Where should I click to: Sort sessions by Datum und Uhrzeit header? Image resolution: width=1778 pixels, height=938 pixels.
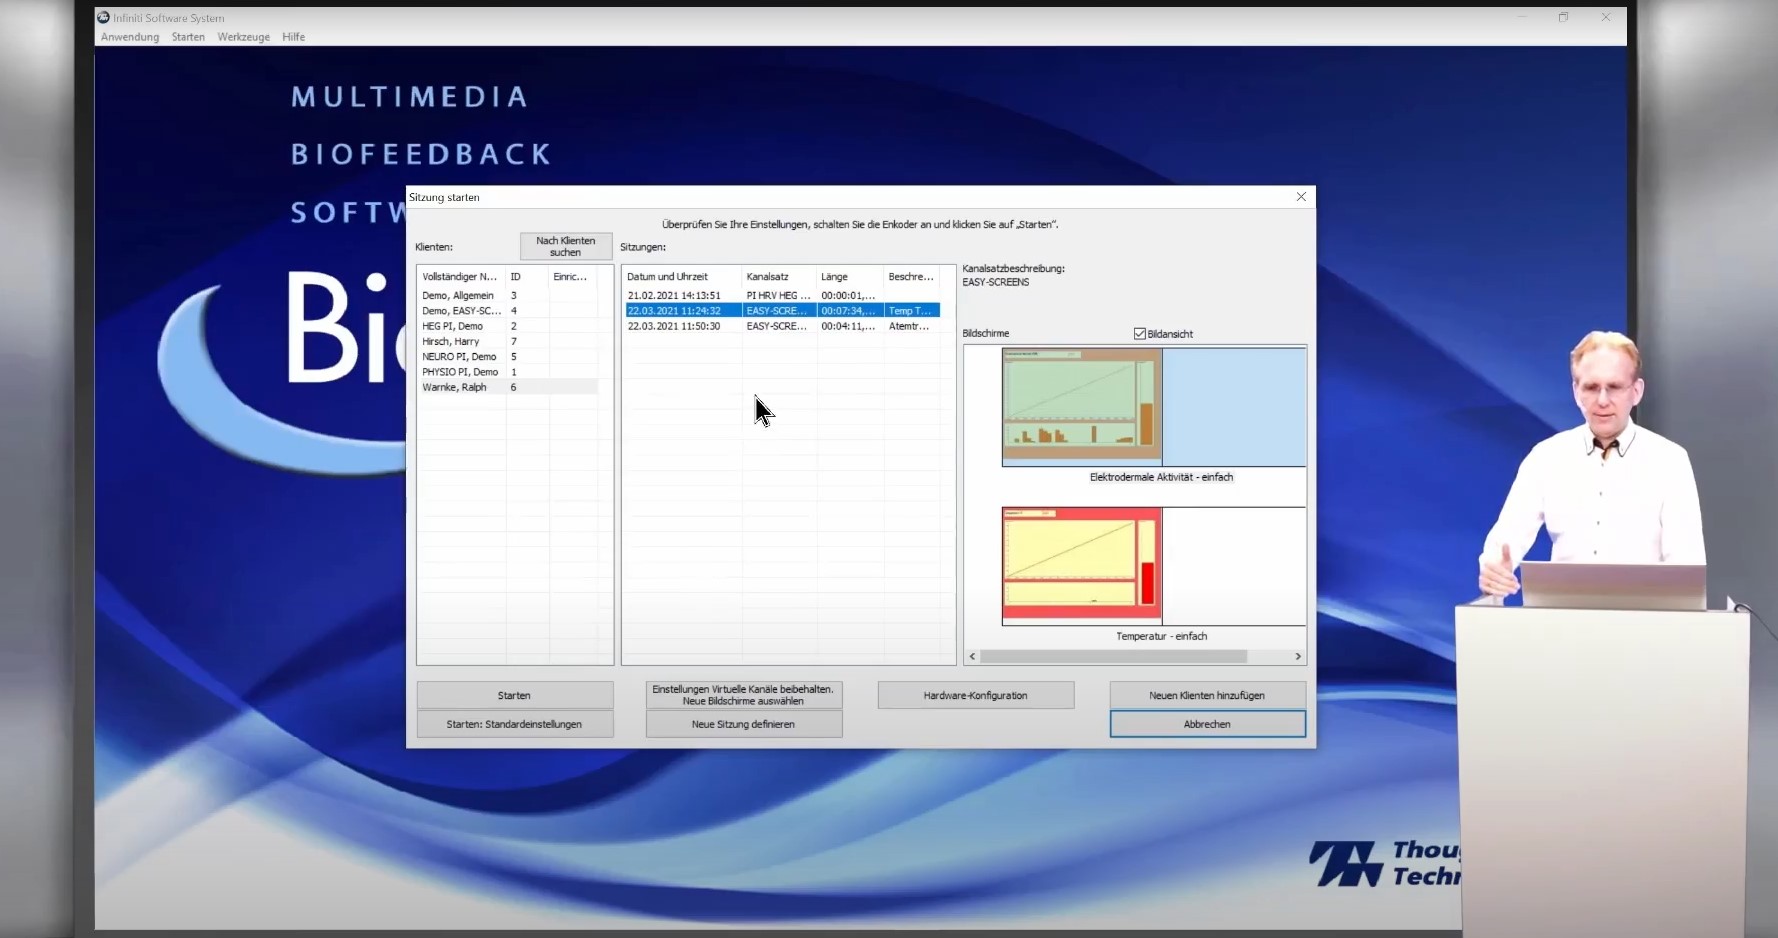(682, 277)
